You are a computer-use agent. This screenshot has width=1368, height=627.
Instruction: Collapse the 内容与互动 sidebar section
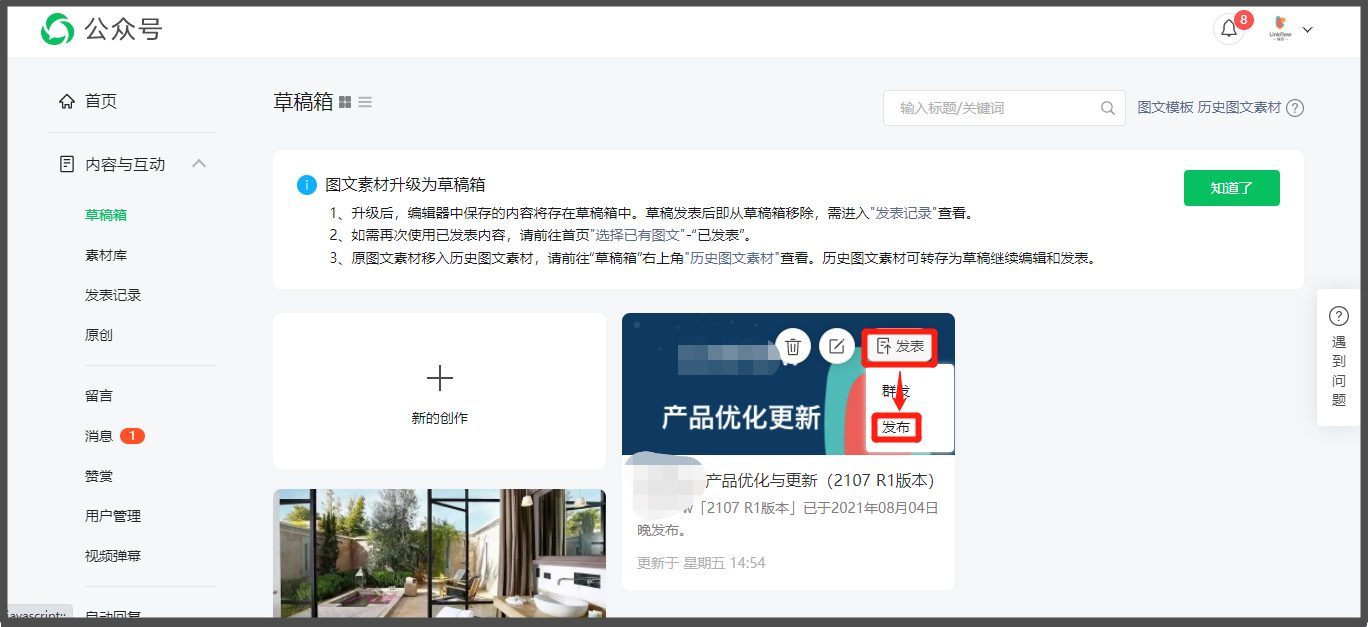click(x=199, y=163)
